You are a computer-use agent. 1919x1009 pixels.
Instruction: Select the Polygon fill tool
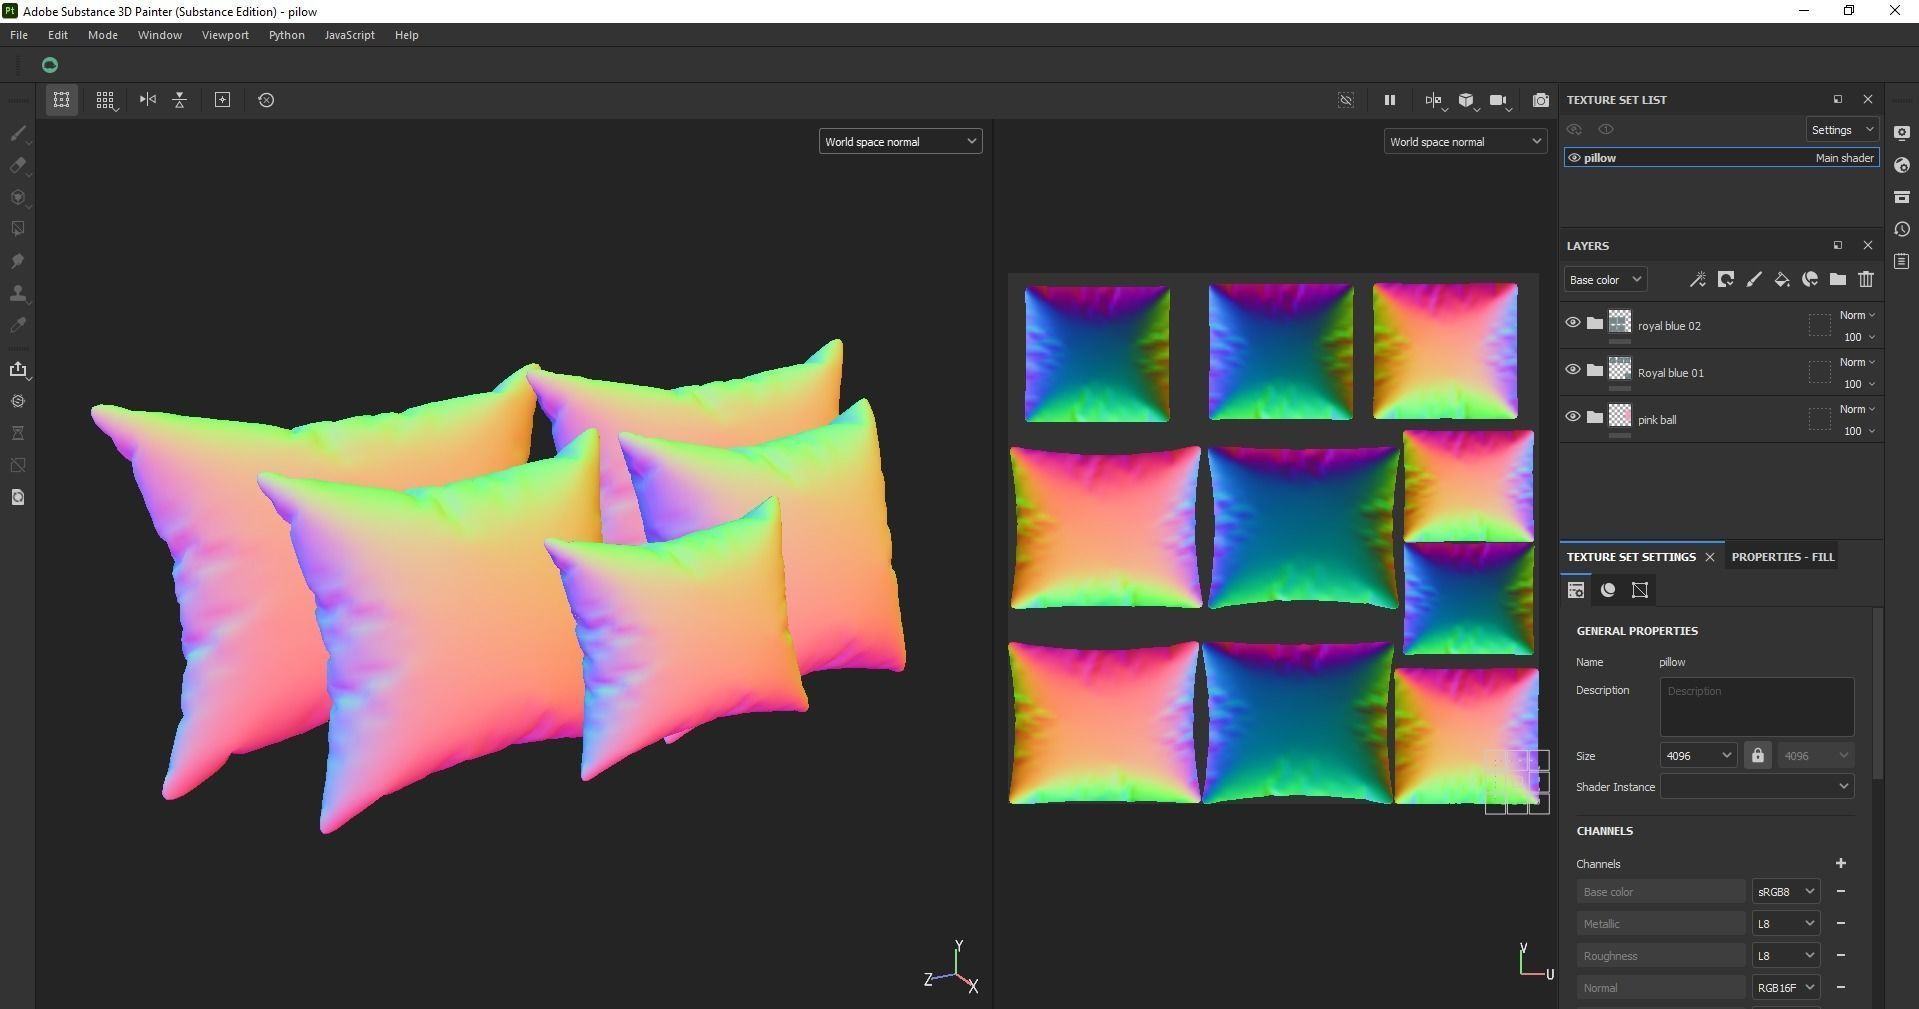(x=18, y=229)
